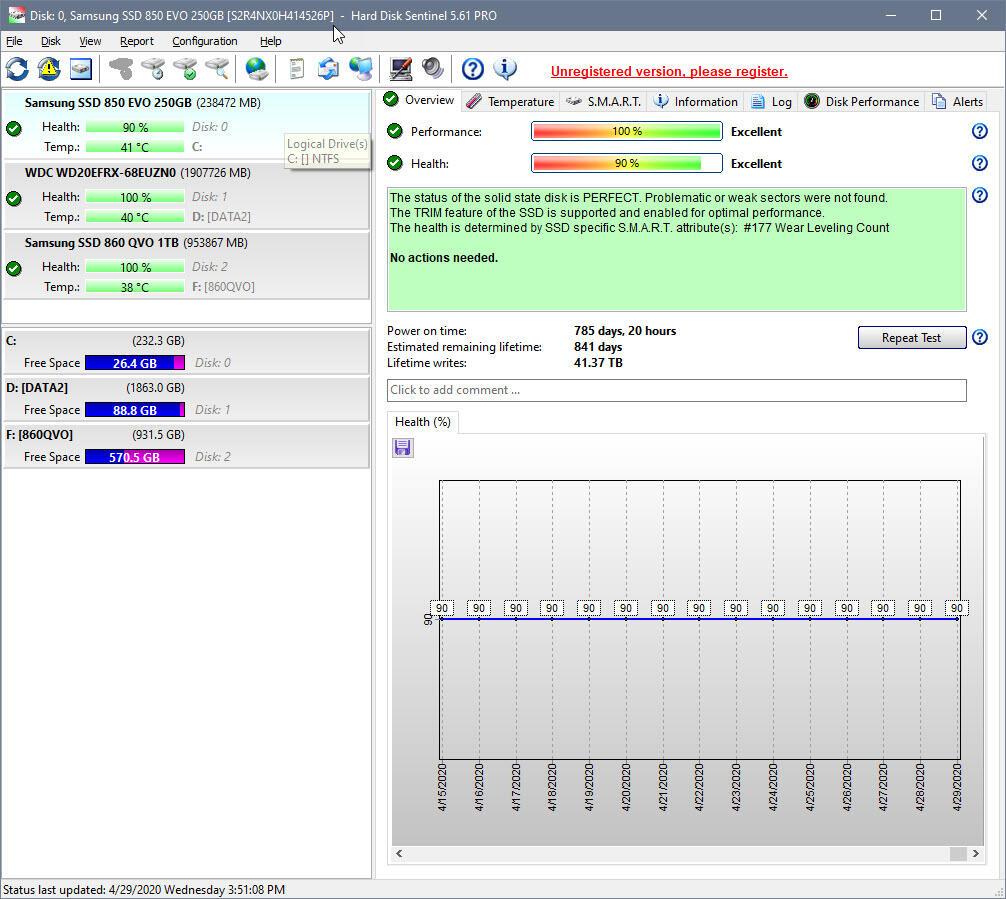Open the Disk menu
This screenshot has height=899, width=1006.
[x=50, y=41]
